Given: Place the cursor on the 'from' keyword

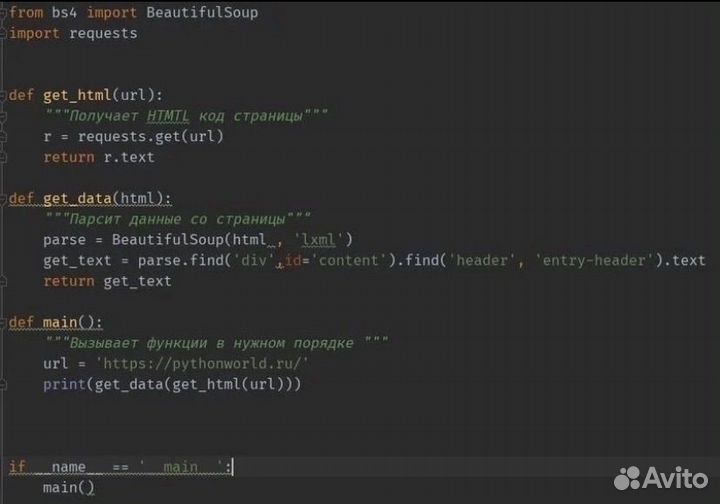Looking at the screenshot, I should 26,12.
